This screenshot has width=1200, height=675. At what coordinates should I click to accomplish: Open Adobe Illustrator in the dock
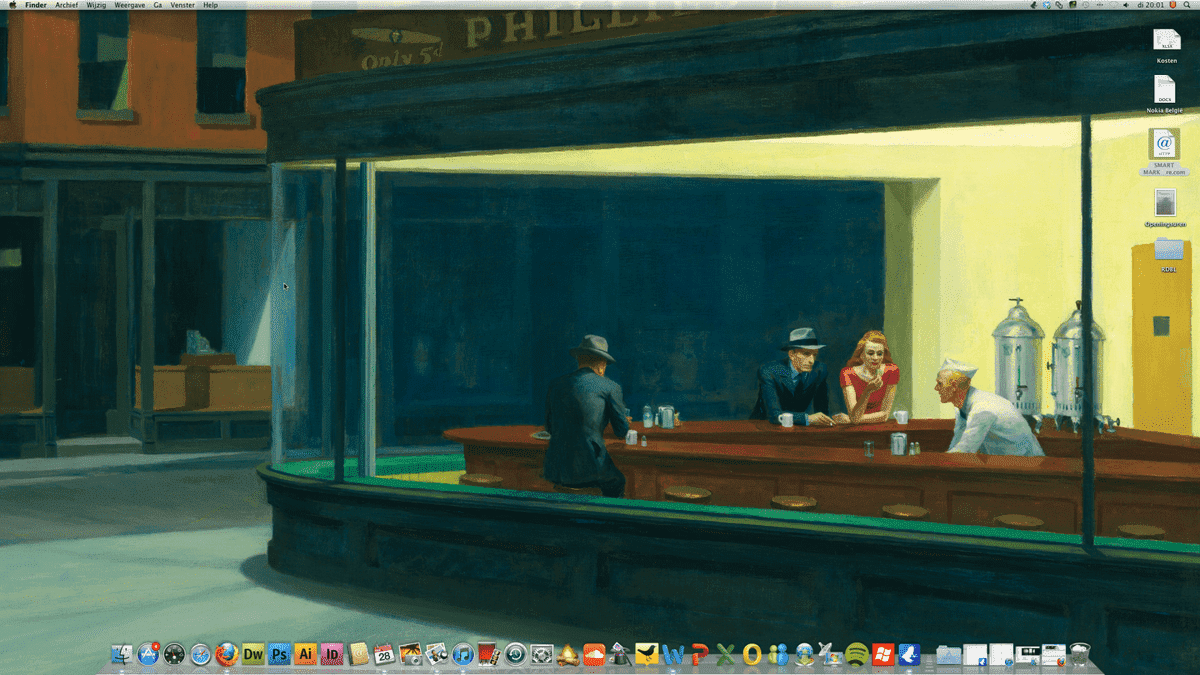pyautogui.click(x=306, y=655)
